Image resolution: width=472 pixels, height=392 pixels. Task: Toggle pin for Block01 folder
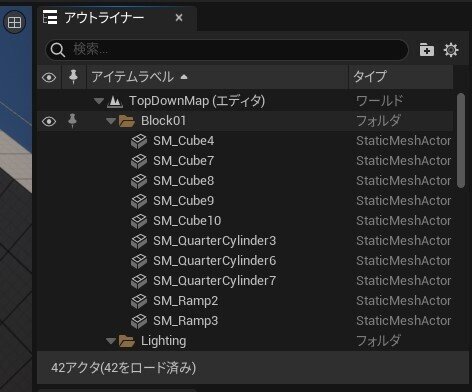click(72, 121)
